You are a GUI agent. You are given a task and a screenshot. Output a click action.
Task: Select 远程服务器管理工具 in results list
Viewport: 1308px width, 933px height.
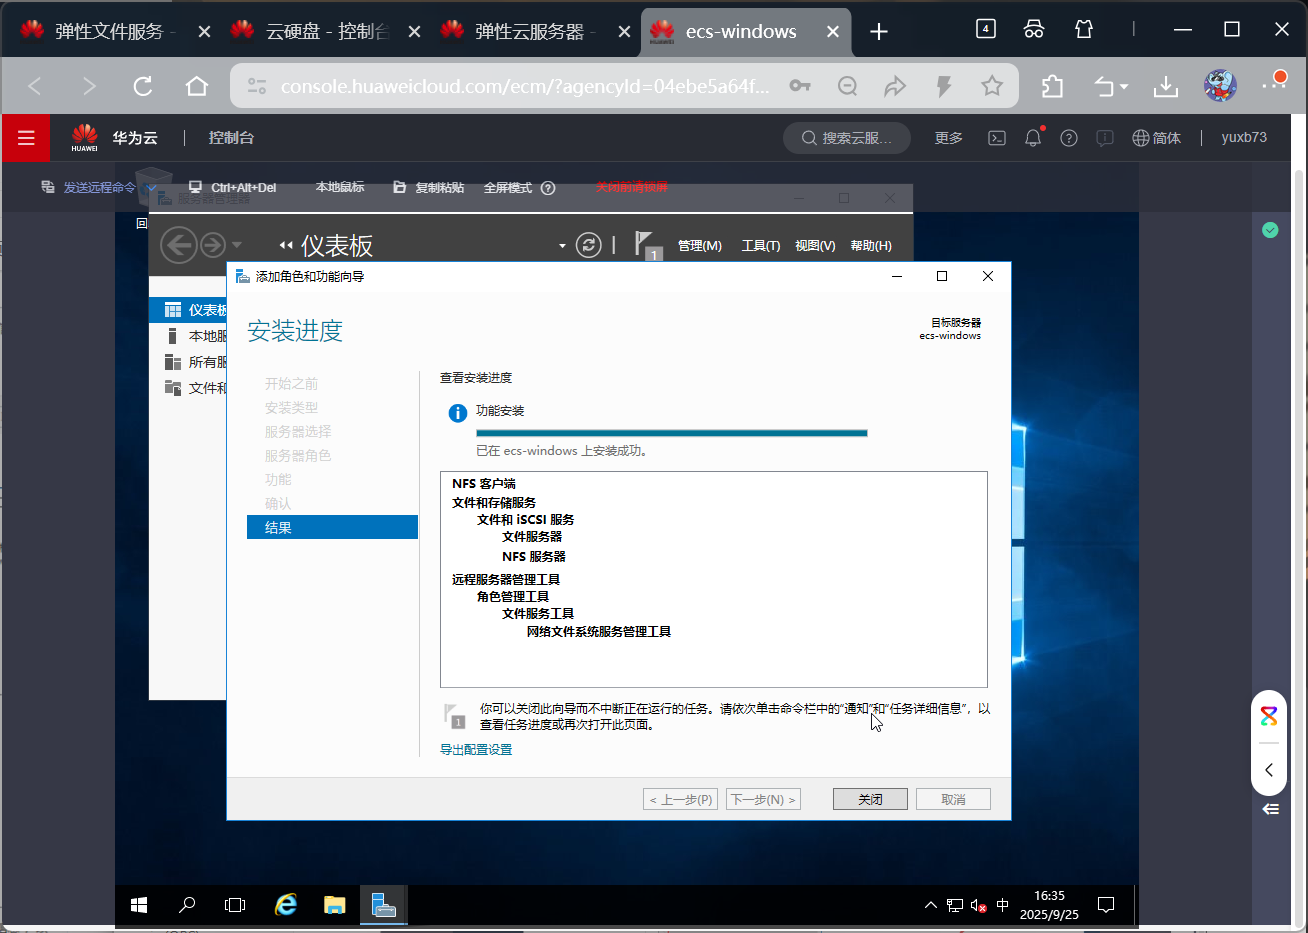tap(506, 580)
